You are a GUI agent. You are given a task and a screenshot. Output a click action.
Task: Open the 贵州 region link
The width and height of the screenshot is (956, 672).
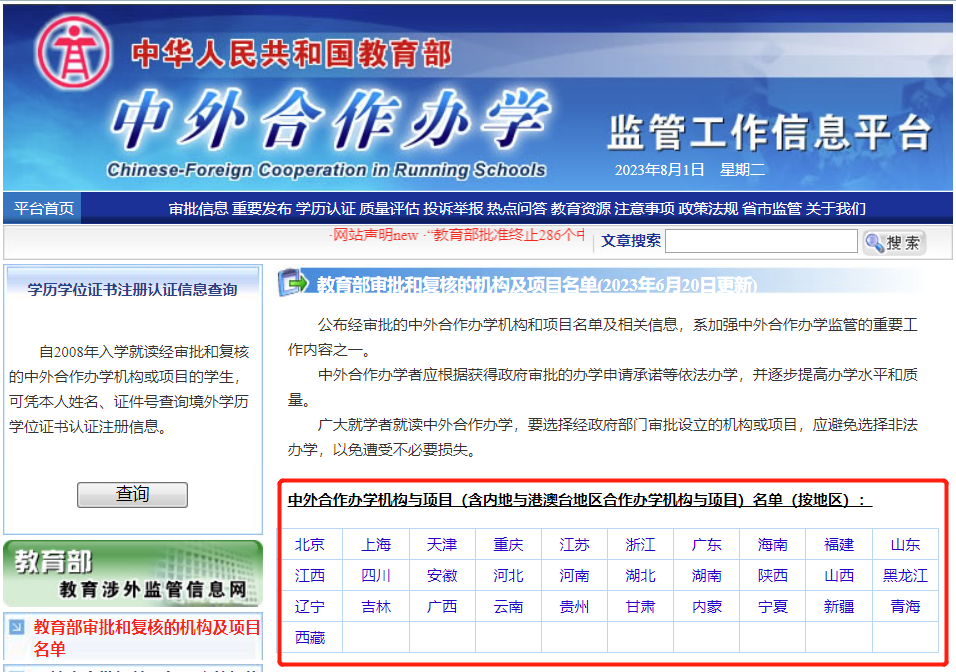[574, 607]
